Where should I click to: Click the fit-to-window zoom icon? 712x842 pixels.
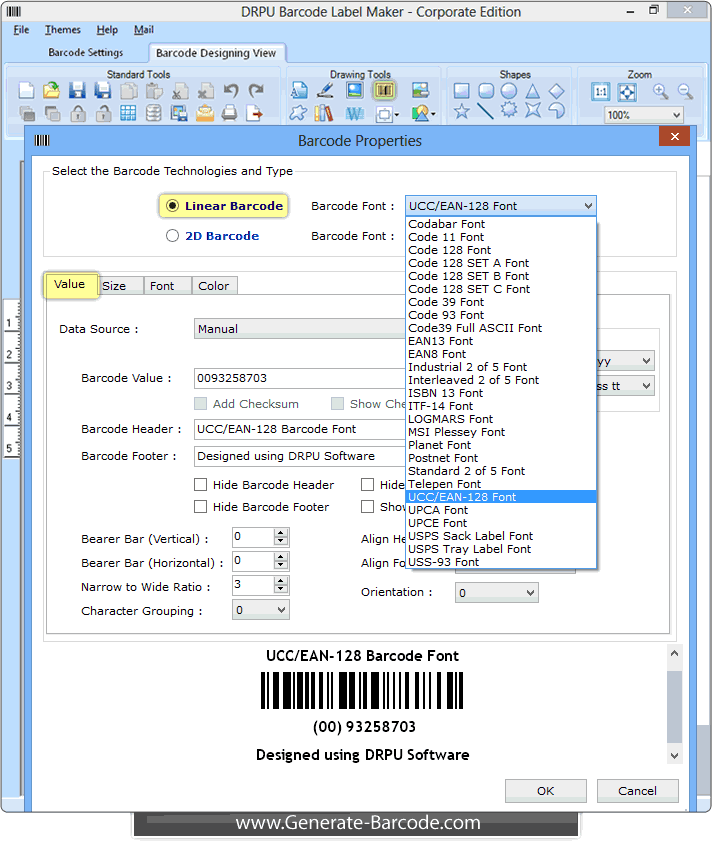(627, 92)
